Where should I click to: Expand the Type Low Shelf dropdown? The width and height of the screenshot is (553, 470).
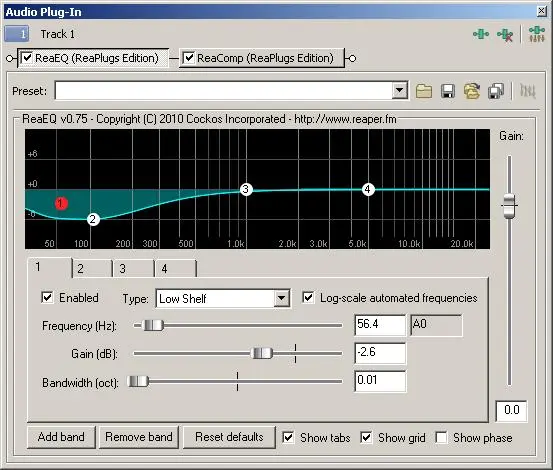click(x=281, y=299)
